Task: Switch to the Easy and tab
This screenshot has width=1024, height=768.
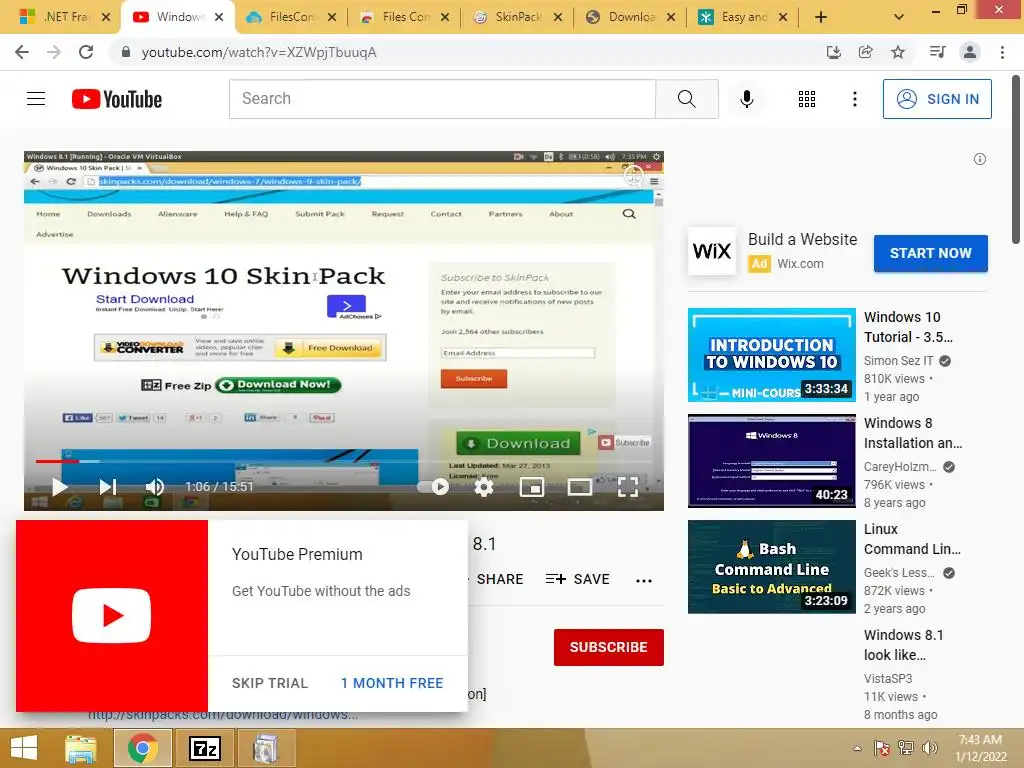Action: coord(744,17)
